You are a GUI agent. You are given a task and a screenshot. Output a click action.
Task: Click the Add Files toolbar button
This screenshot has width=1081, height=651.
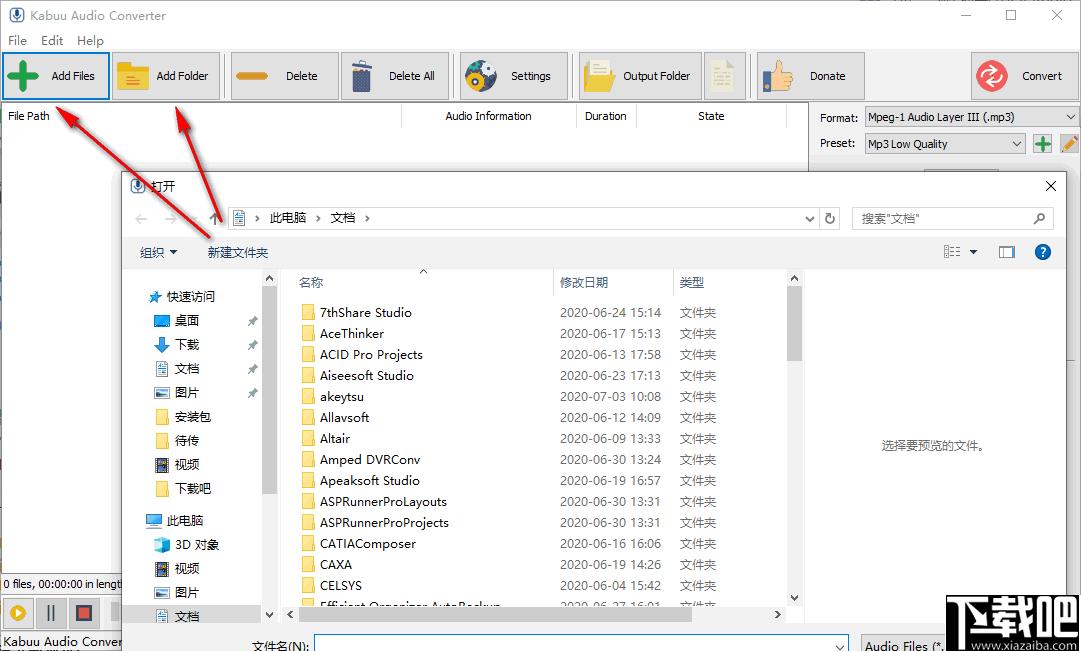(56, 76)
